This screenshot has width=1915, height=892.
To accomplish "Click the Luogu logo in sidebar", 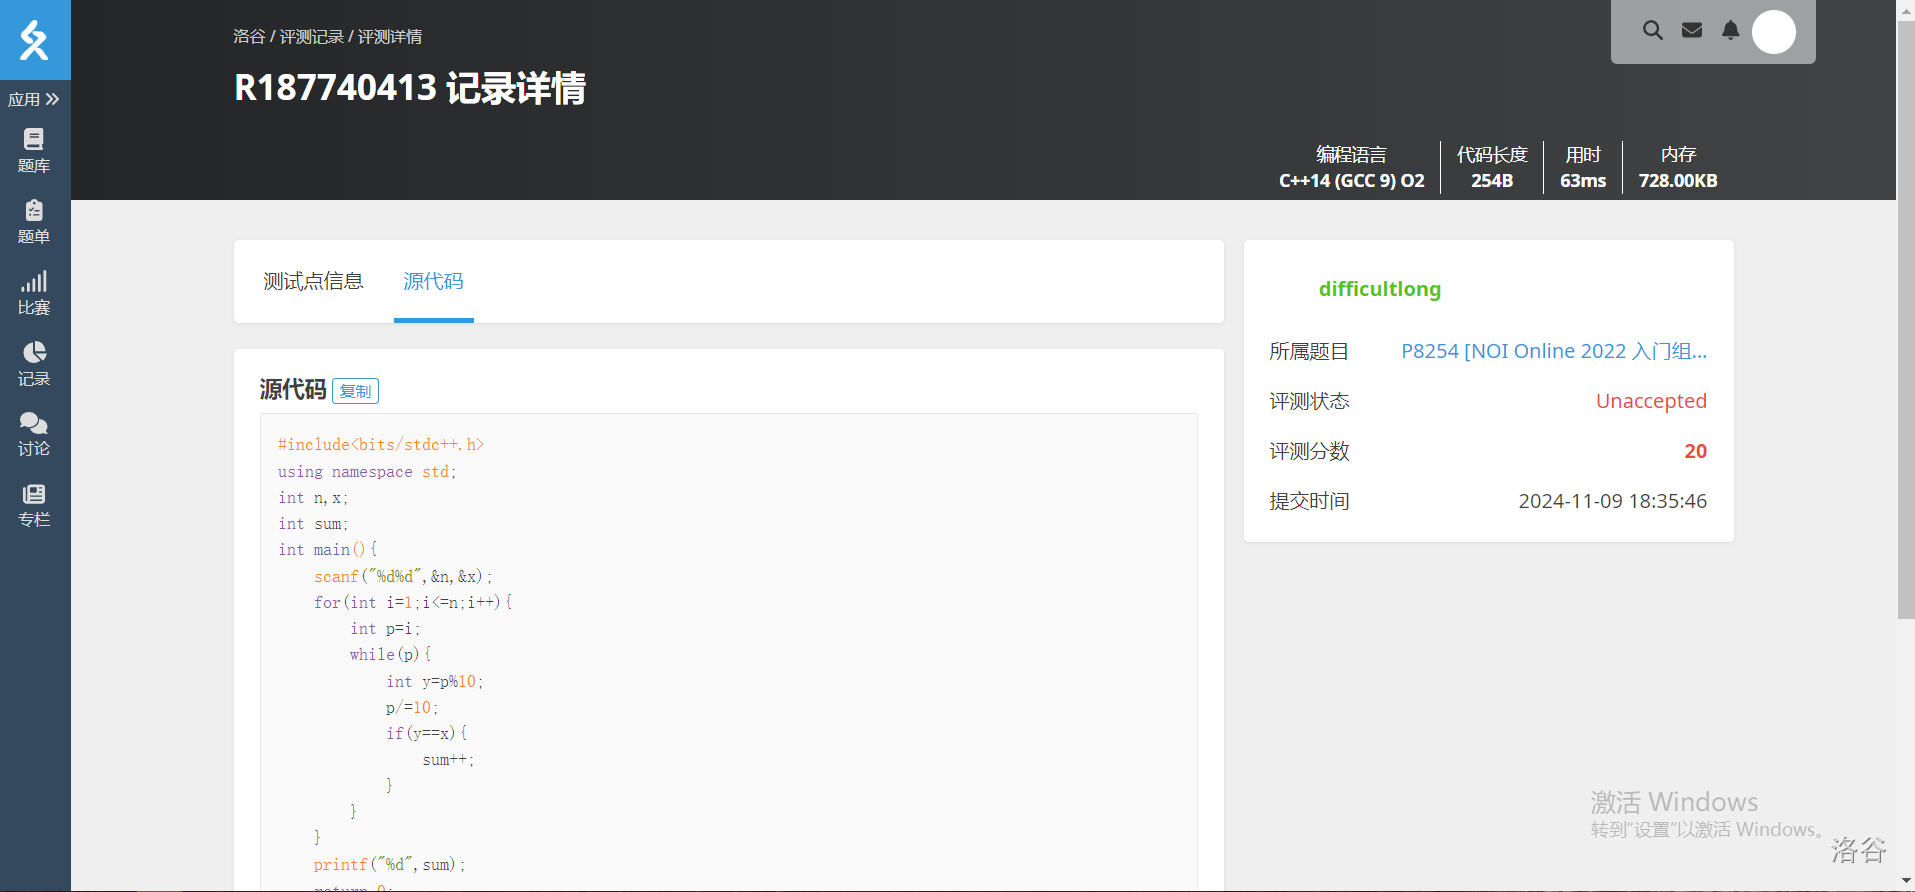I will [35, 40].
